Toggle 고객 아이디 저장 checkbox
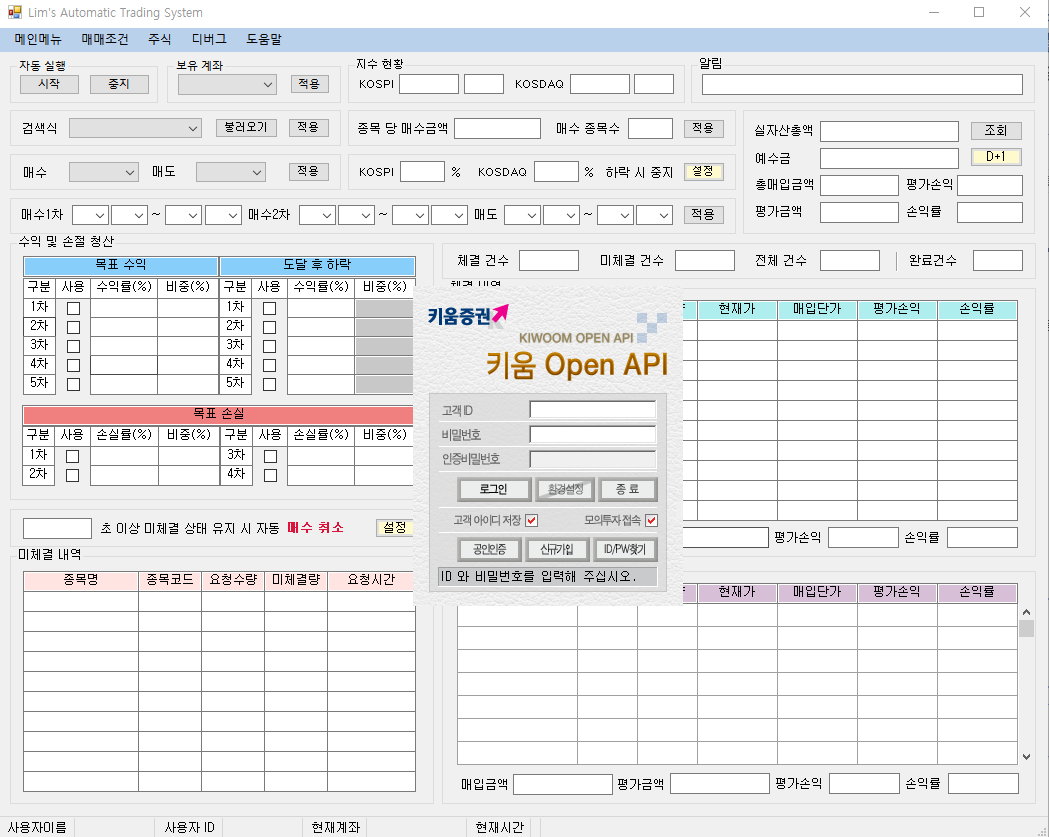1049x837 pixels. coord(532,521)
